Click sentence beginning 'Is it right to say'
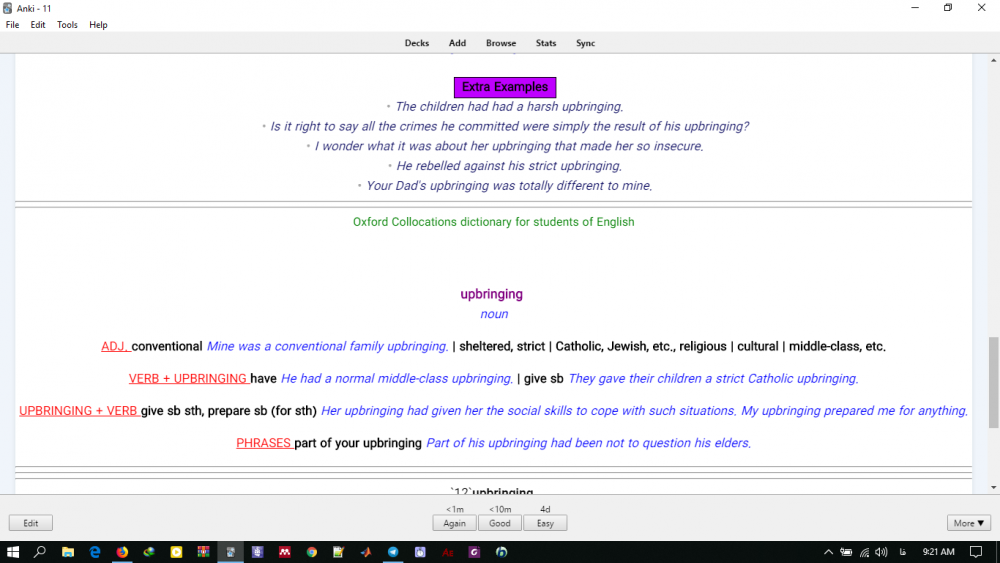Viewport: 1000px width, 563px height. (x=509, y=126)
